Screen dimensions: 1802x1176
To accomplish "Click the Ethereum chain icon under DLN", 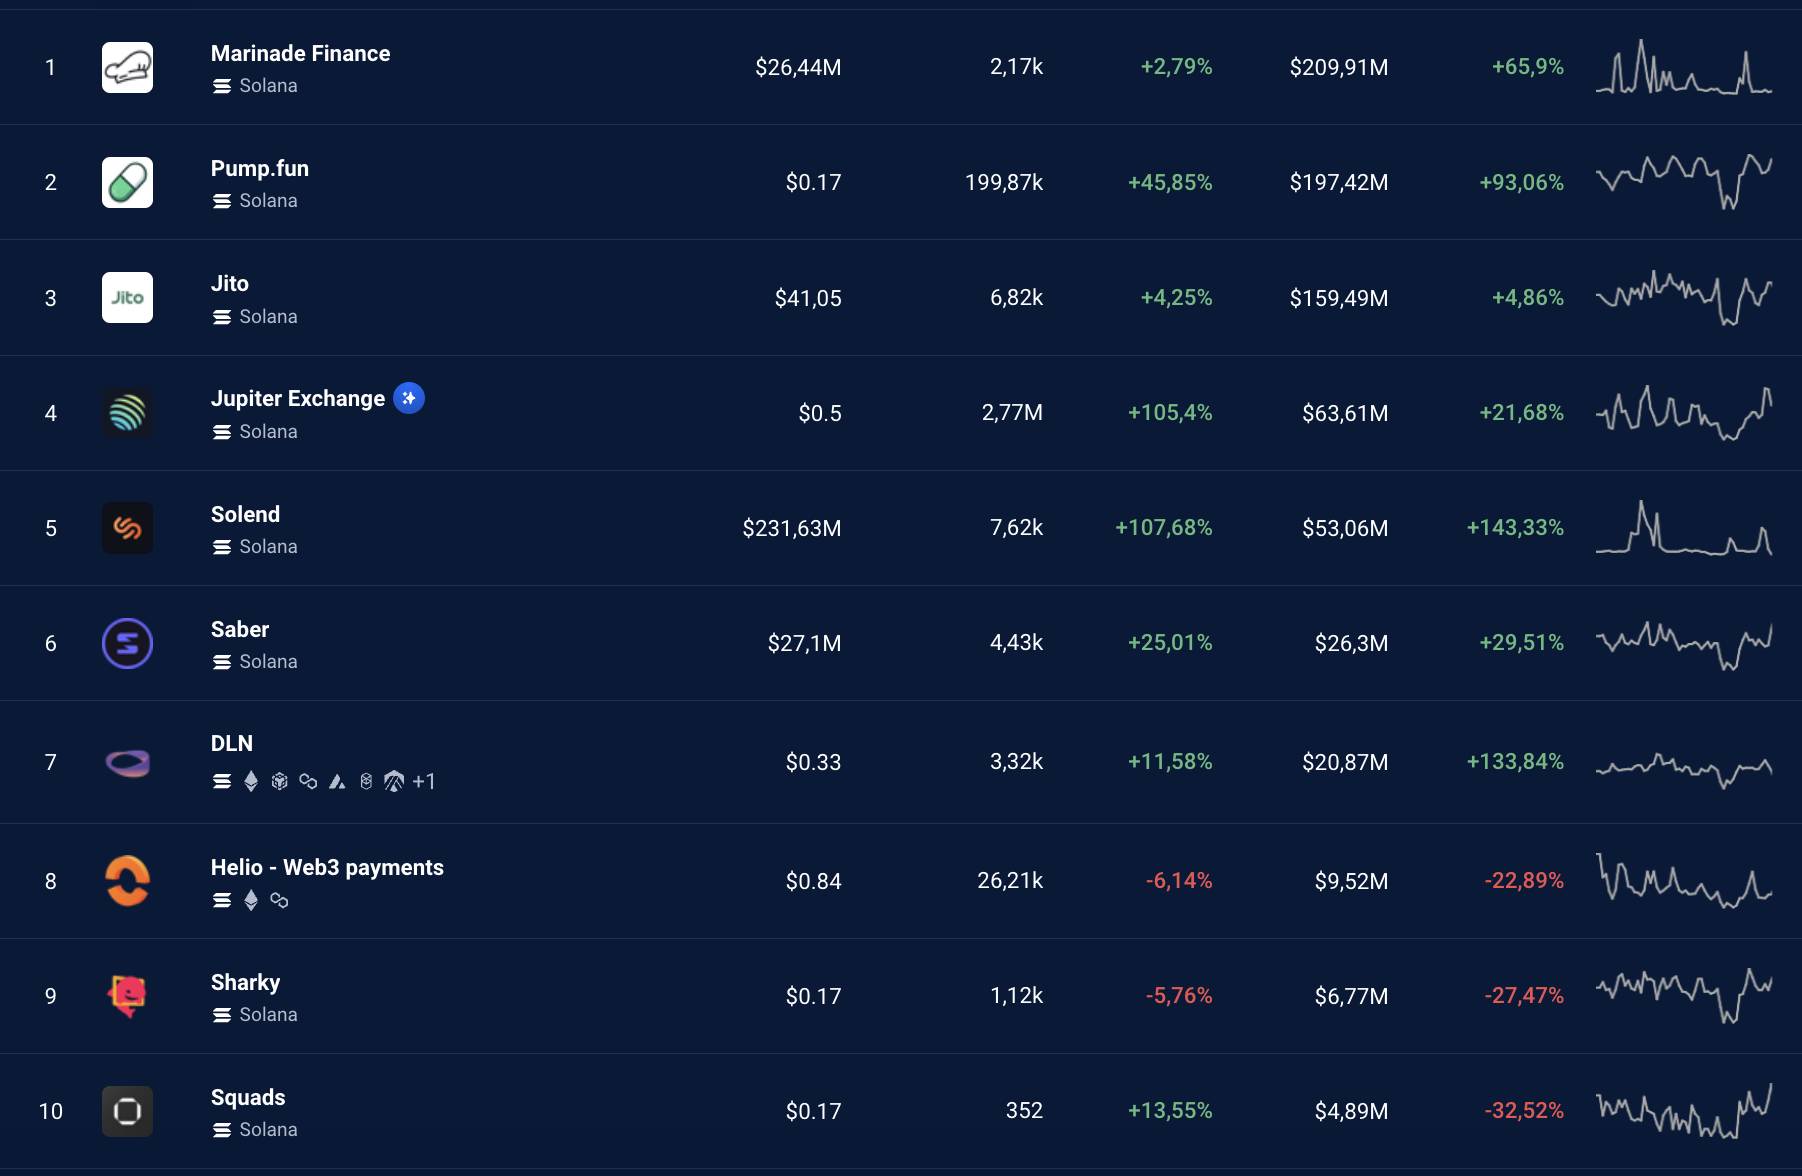I will (x=251, y=781).
